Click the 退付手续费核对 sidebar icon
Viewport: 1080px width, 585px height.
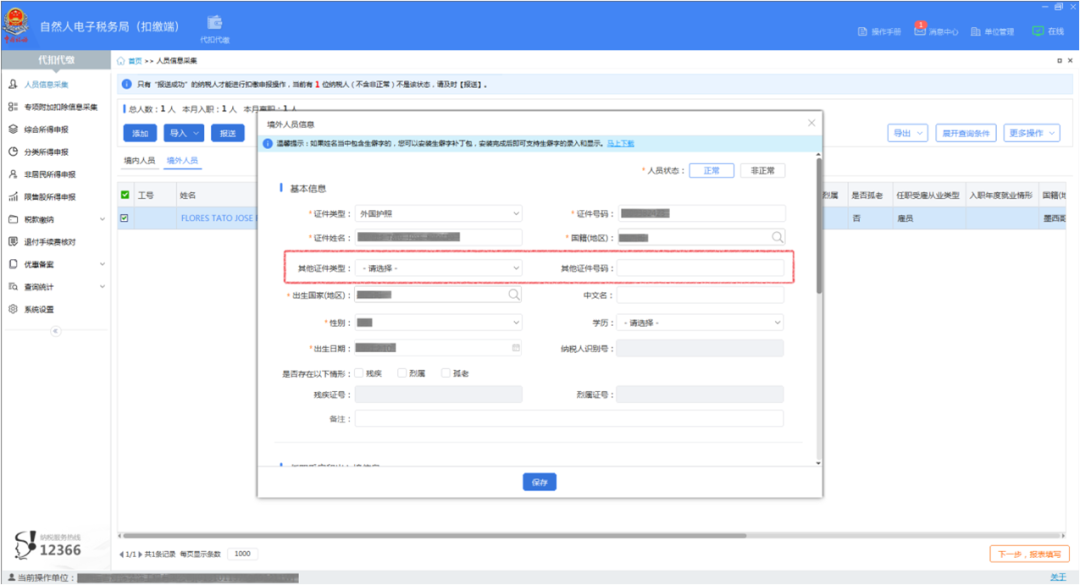(x=13, y=242)
